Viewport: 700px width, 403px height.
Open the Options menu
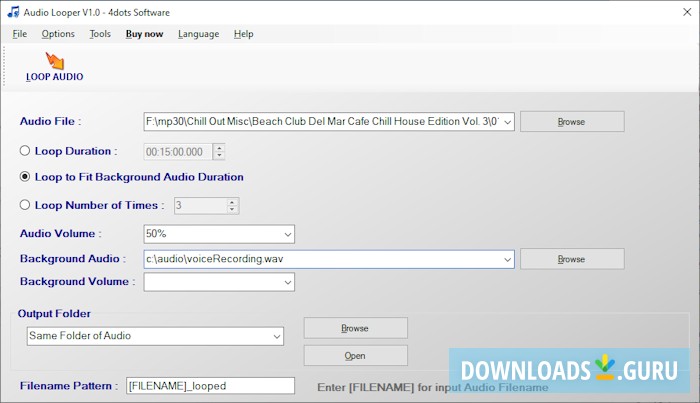[58, 34]
